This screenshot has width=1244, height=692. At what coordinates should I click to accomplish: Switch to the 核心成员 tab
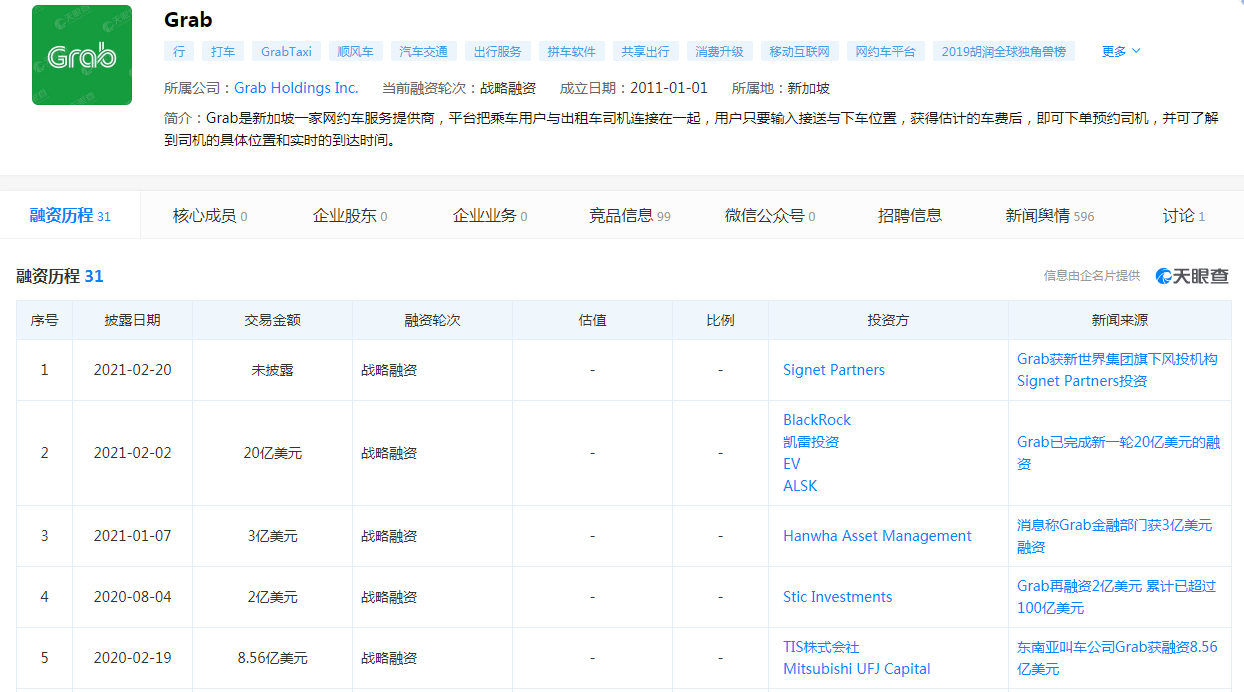[x=210, y=215]
